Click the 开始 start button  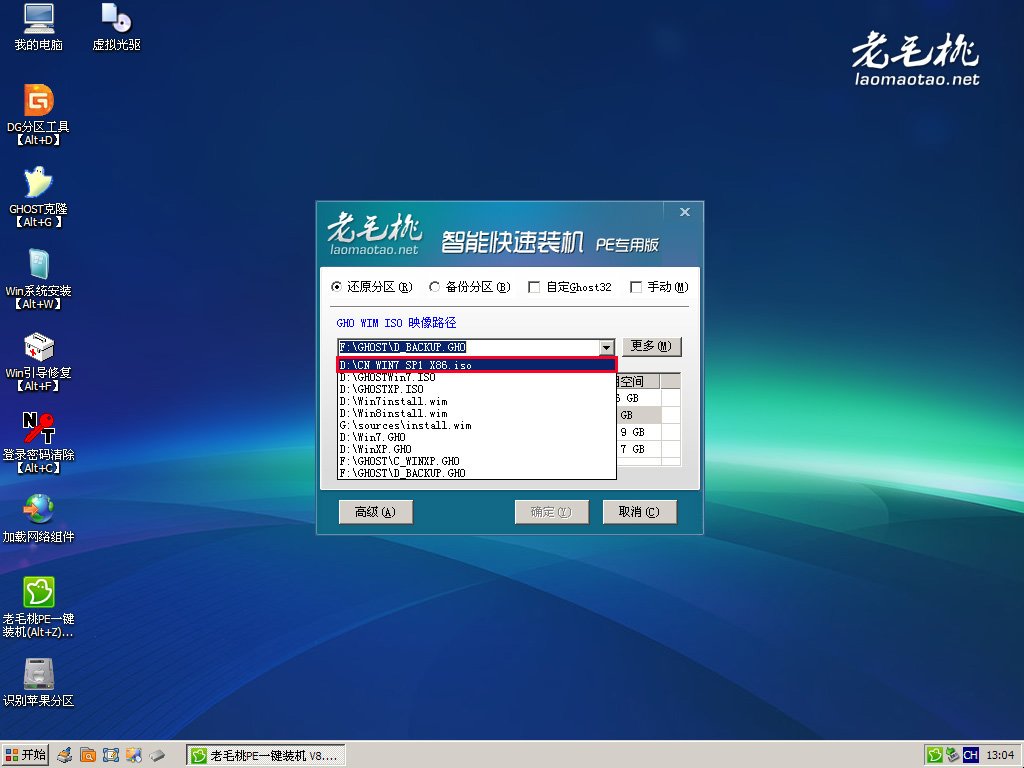pyautogui.click(x=25, y=756)
